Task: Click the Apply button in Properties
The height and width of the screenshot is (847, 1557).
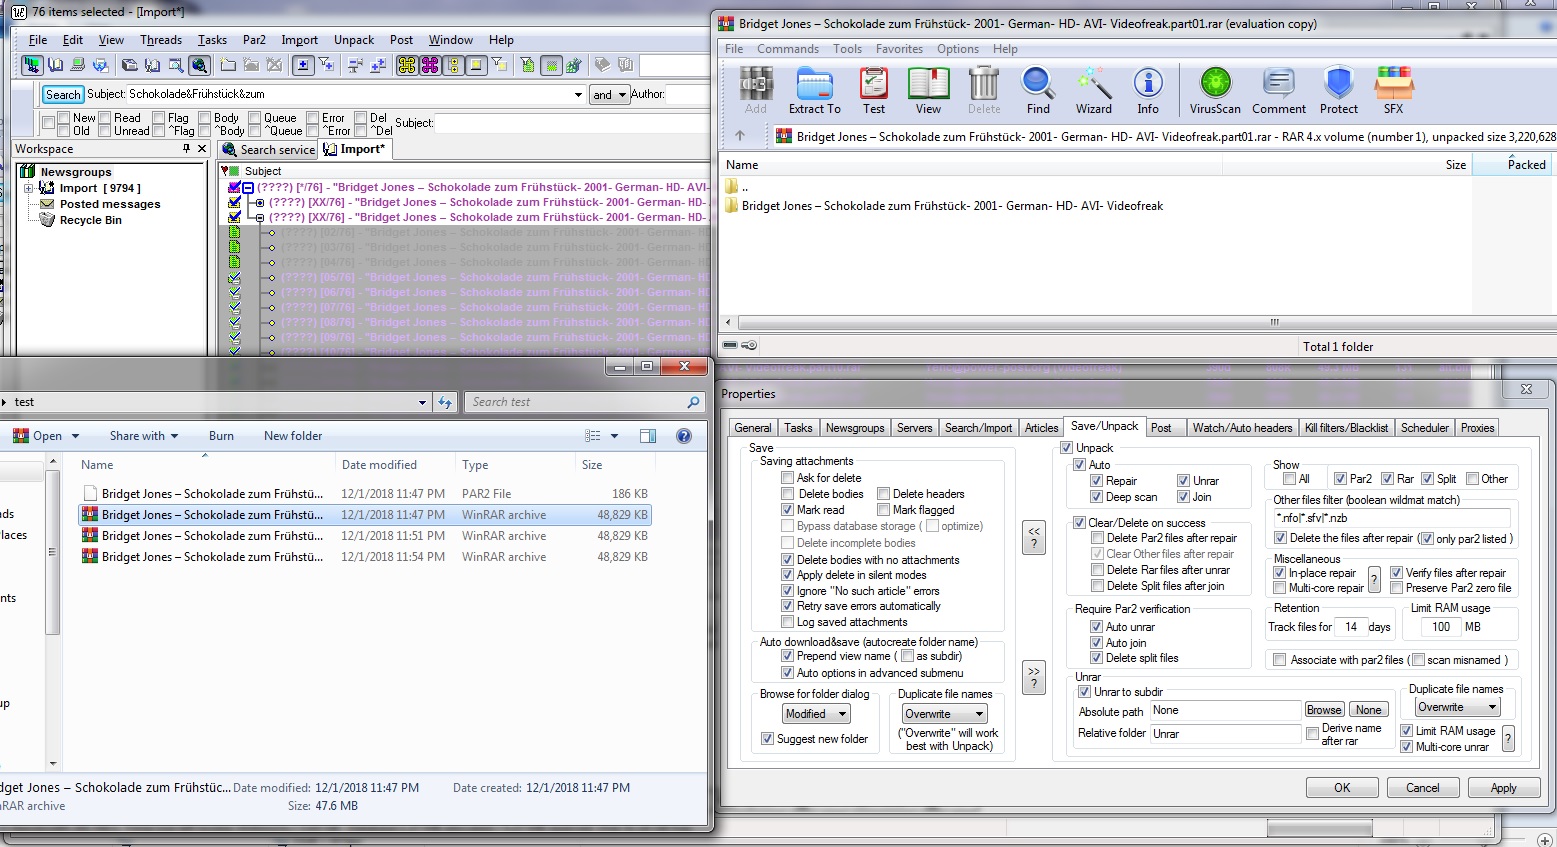Action: pos(1503,788)
